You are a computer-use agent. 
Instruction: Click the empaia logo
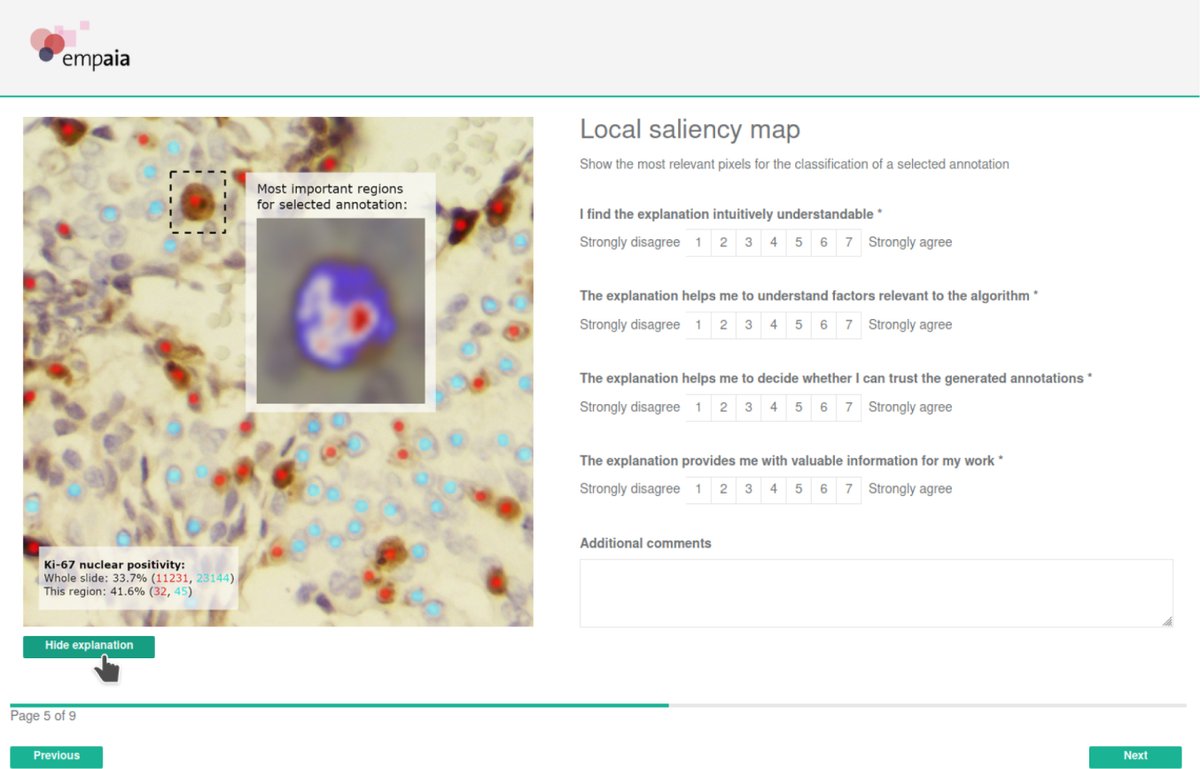tap(80, 47)
